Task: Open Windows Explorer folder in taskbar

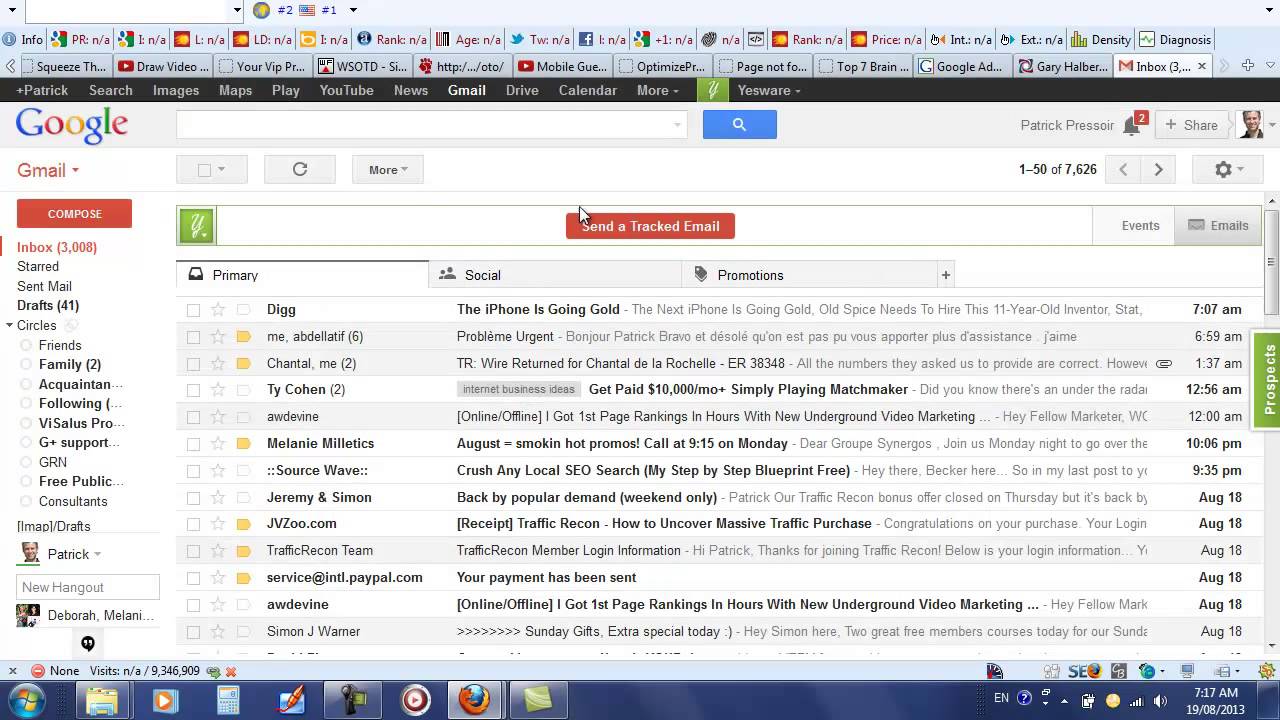Action: (x=102, y=700)
